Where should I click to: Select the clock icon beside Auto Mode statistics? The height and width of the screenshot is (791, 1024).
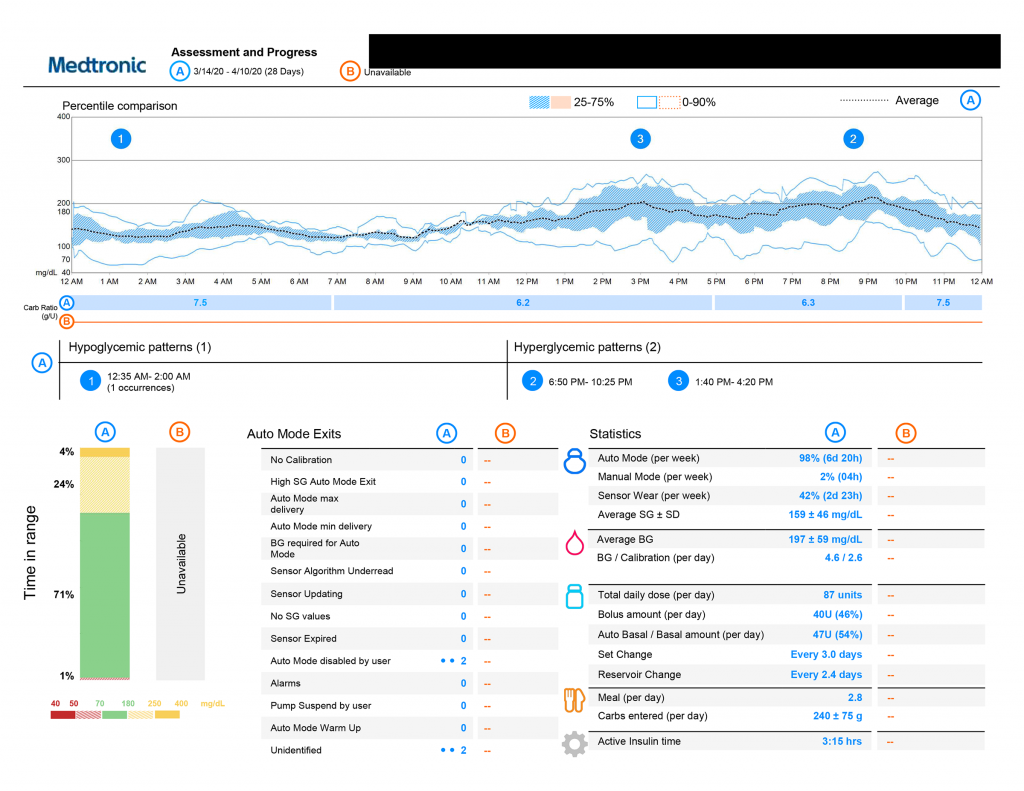coord(573,461)
